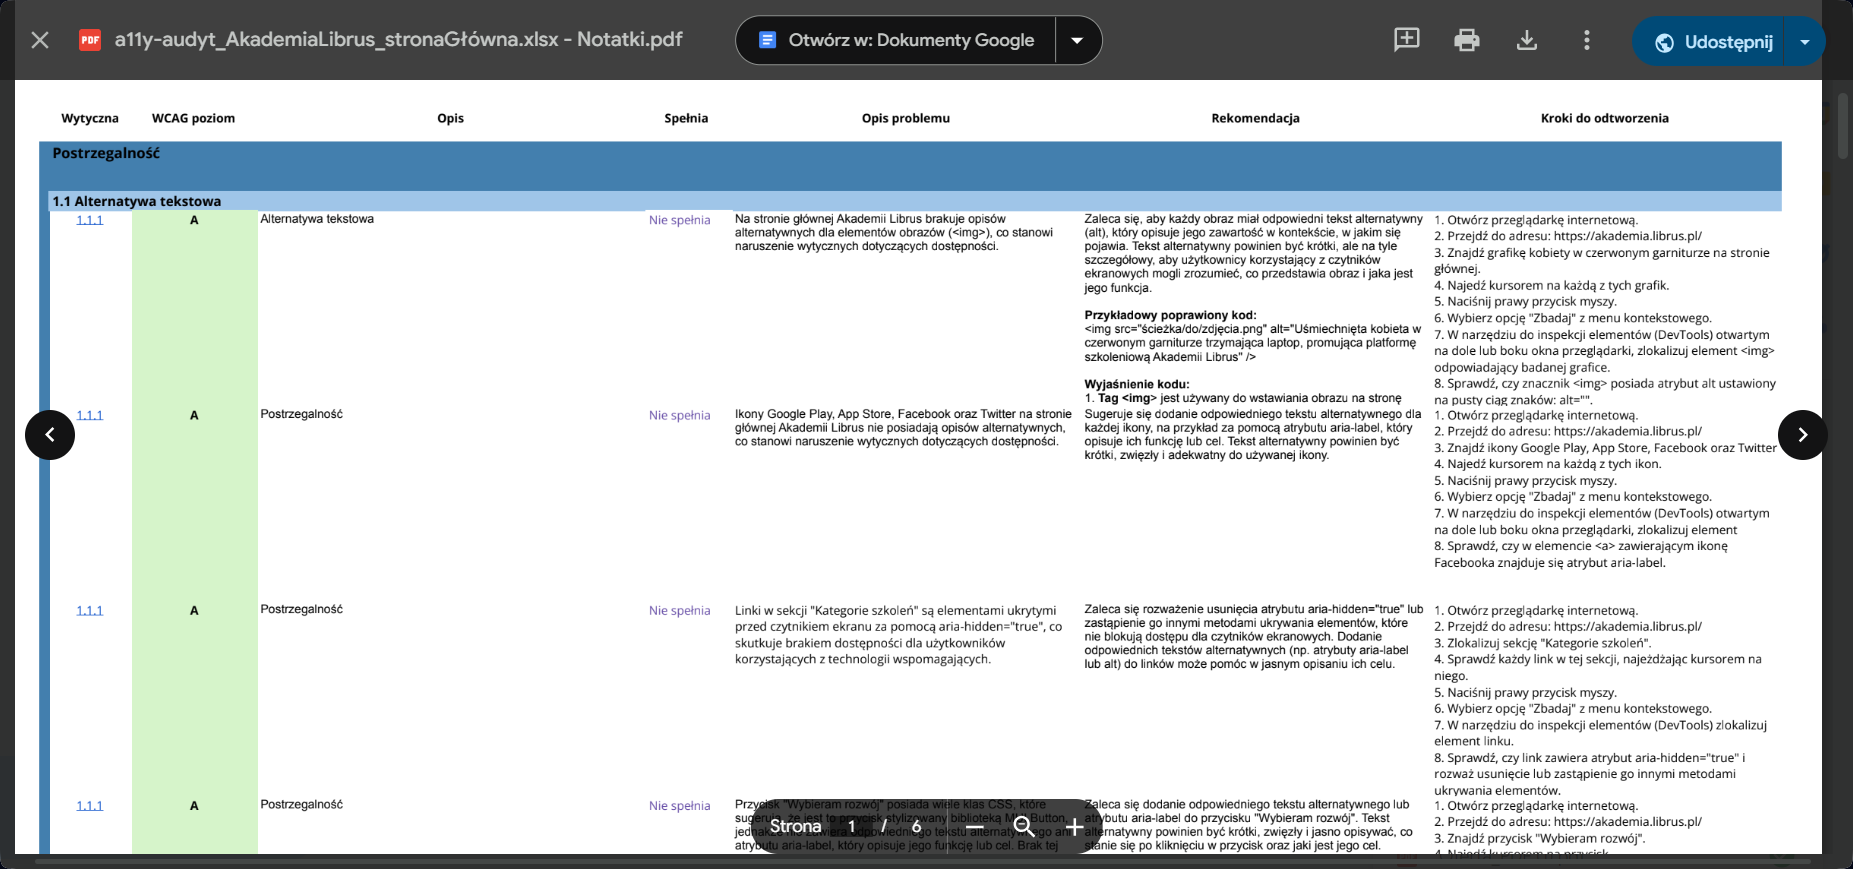Expand the 'Otwórz w' dropdown arrow
The image size is (1853, 869).
(x=1078, y=40)
